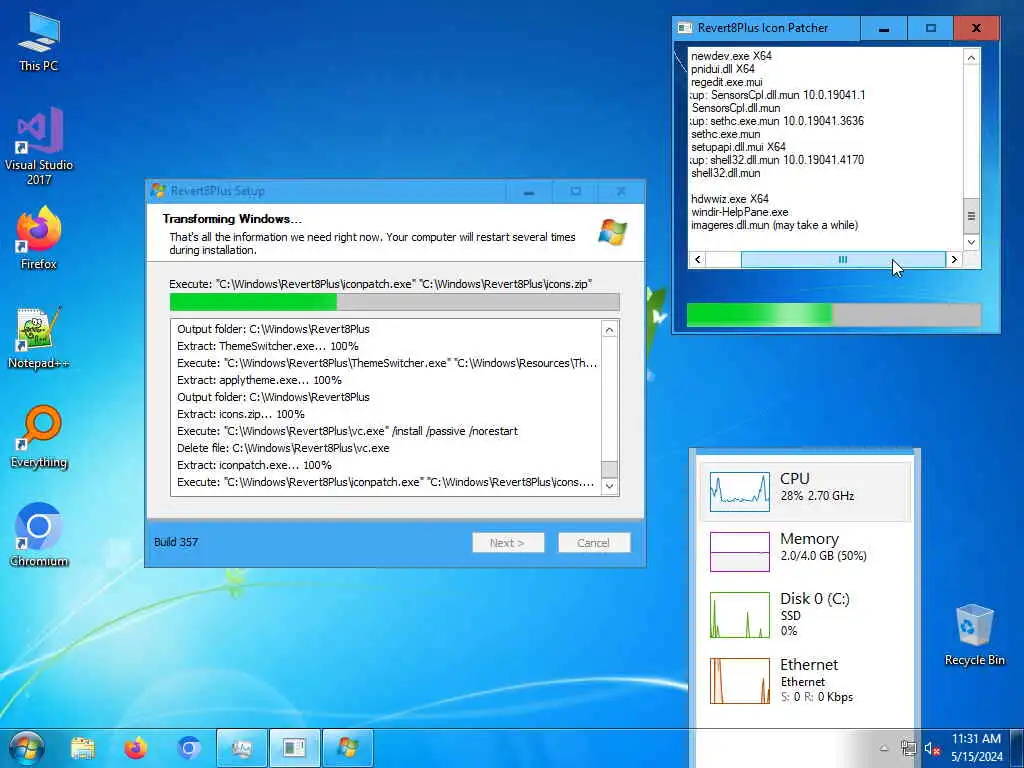
Task: Launch Firefox from the taskbar
Action: point(136,748)
